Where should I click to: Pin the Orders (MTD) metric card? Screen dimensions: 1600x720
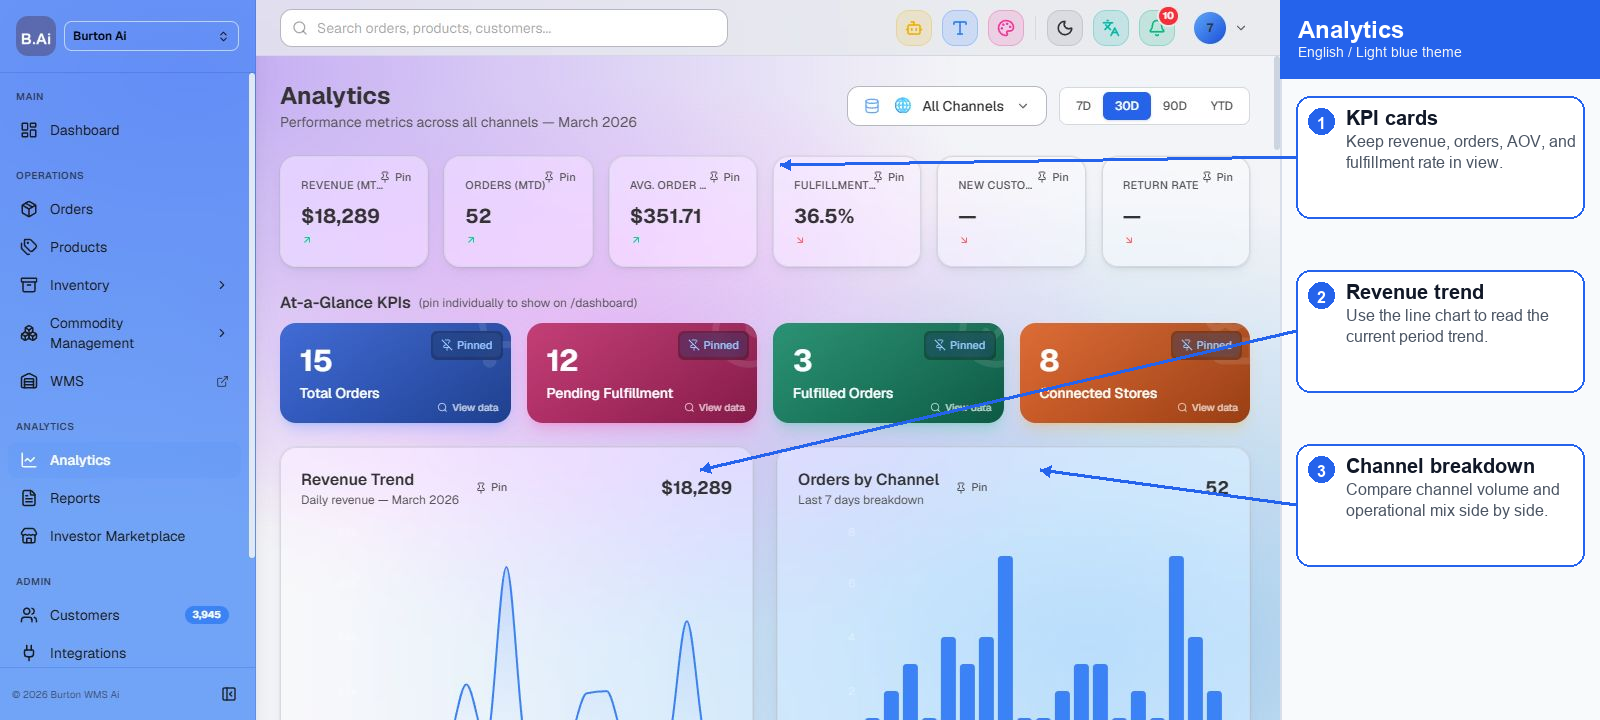pyautogui.click(x=560, y=177)
